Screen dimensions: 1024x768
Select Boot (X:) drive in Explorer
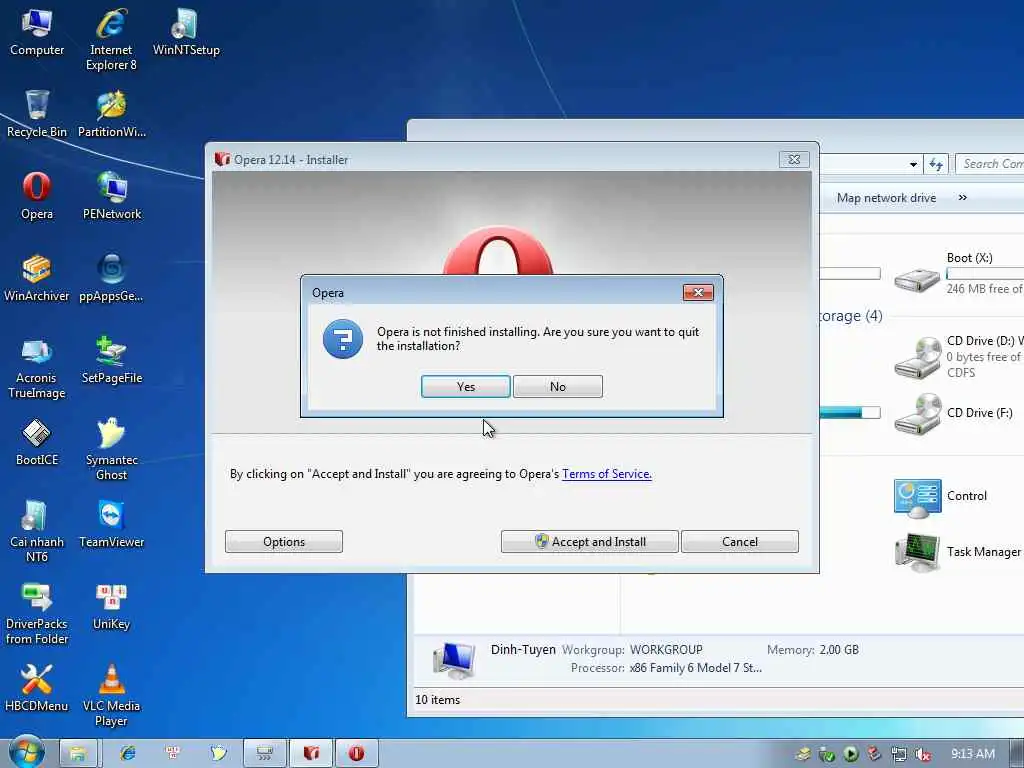959,273
